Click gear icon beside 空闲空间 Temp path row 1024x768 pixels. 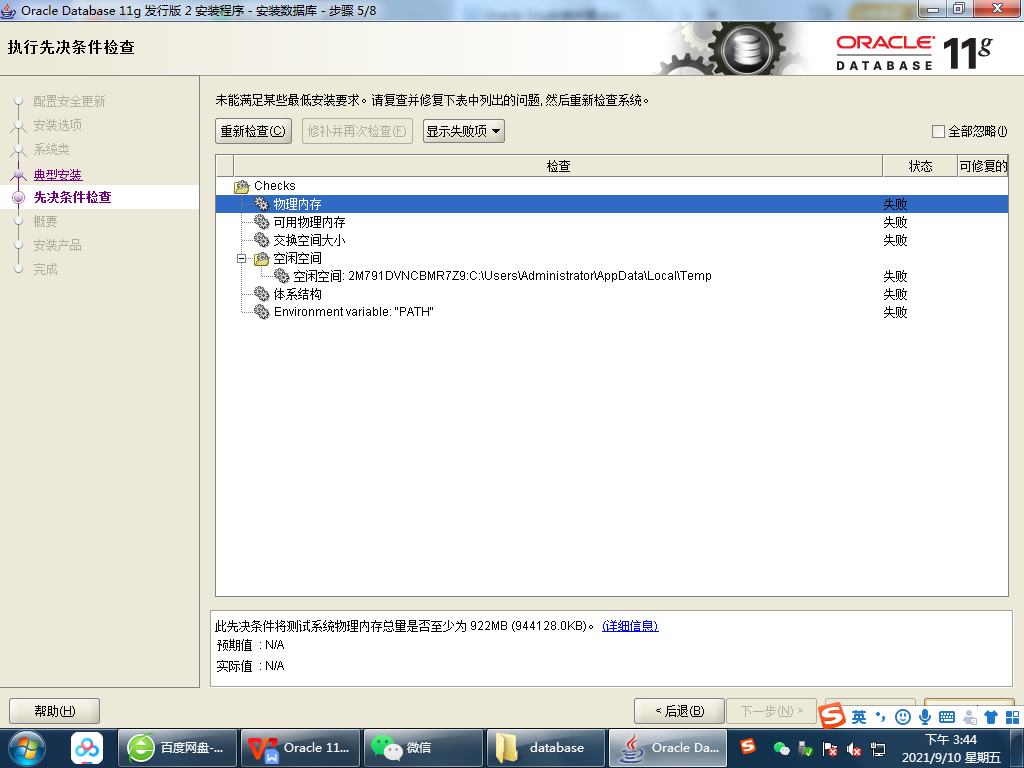click(x=281, y=276)
